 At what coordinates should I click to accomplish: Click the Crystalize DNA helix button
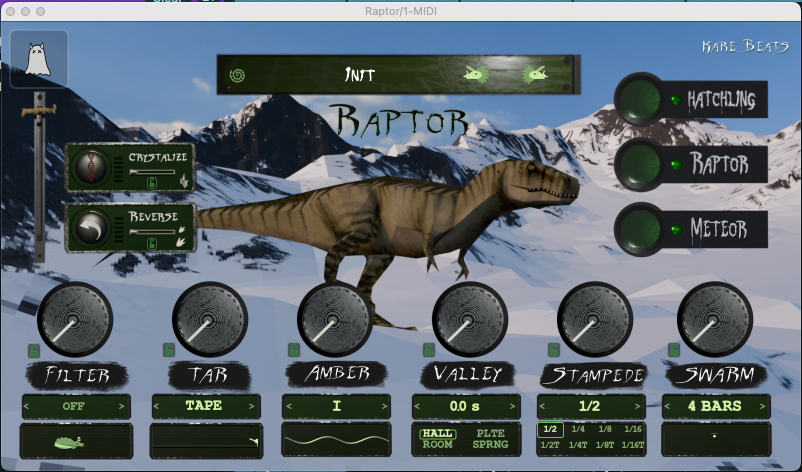pyautogui.click(x=92, y=167)
